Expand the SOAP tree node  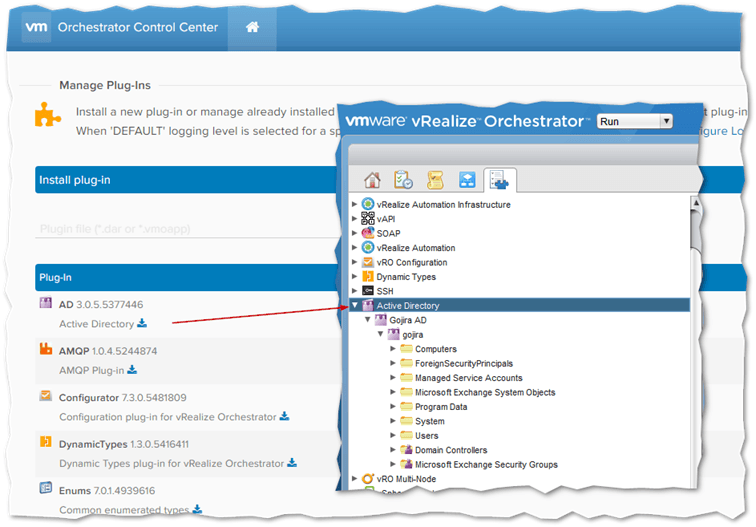[x=354, y=233]
